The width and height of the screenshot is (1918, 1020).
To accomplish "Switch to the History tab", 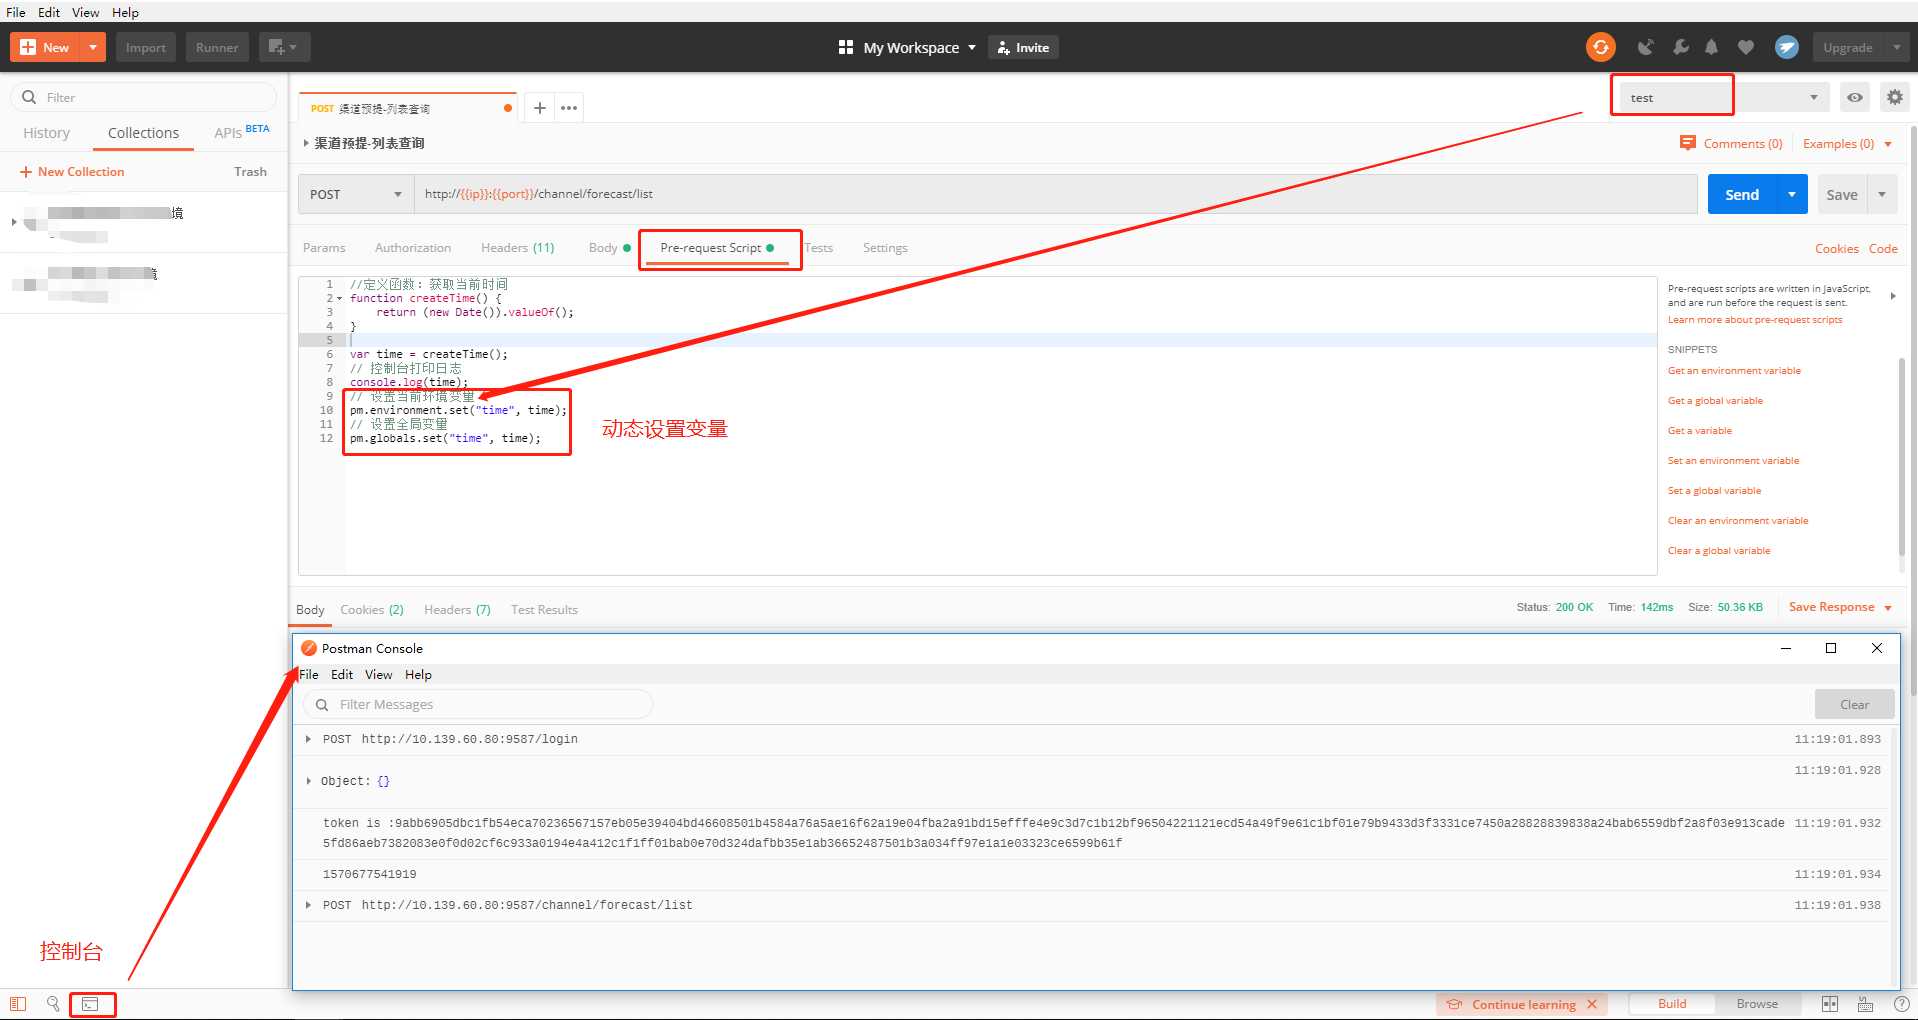I will 46,133.
